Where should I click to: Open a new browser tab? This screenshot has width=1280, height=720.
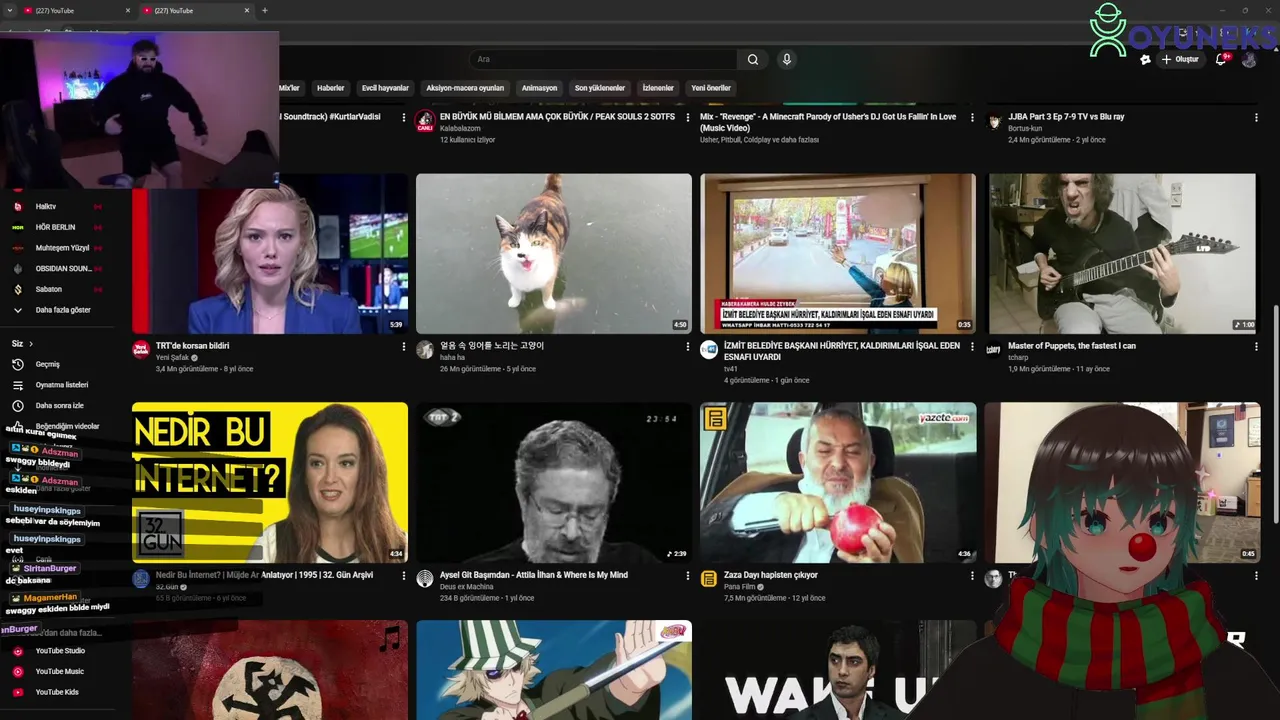tap(265, 11)
